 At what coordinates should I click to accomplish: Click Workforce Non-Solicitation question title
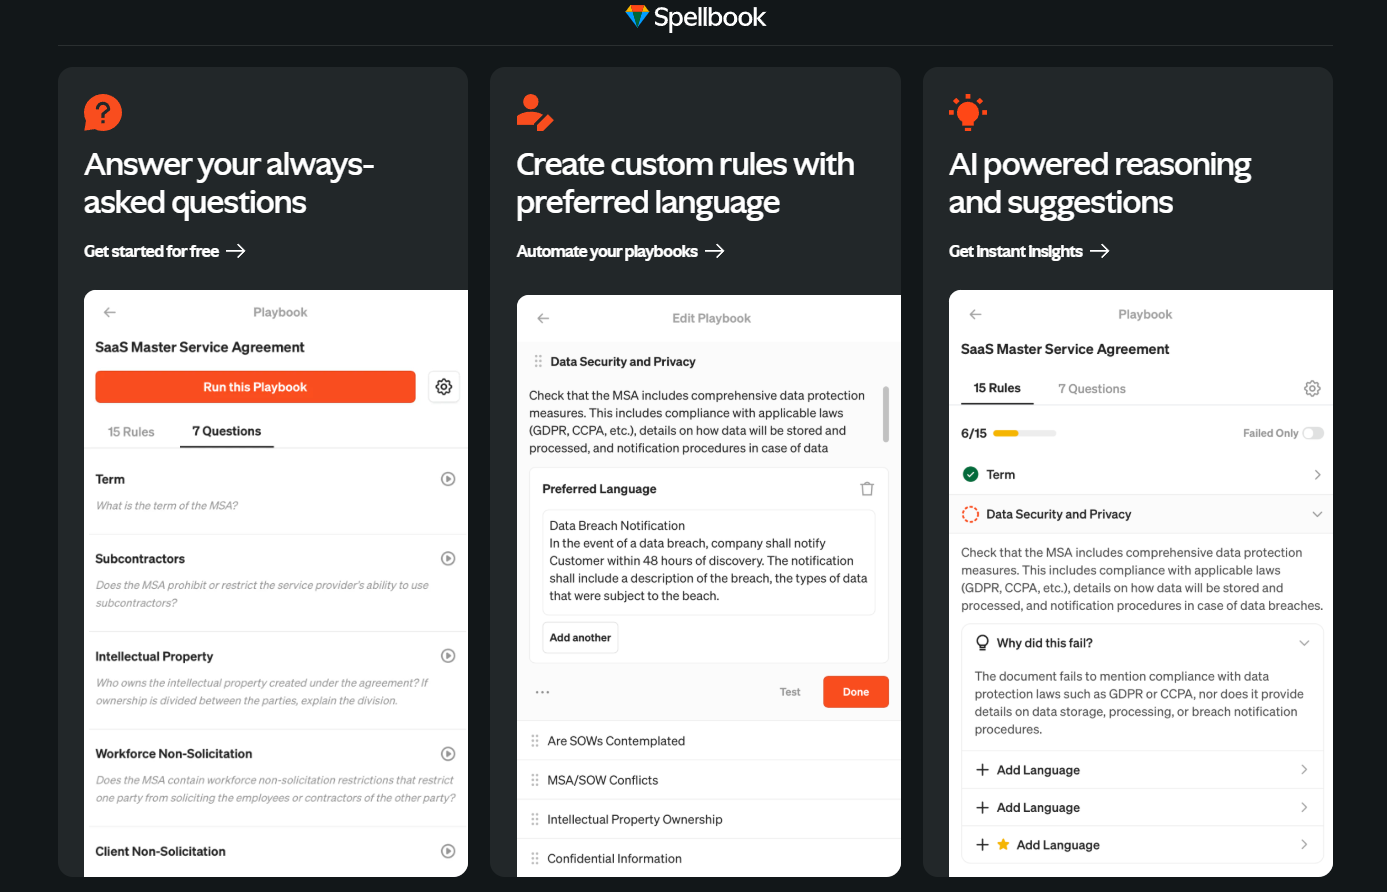point(174,754)
